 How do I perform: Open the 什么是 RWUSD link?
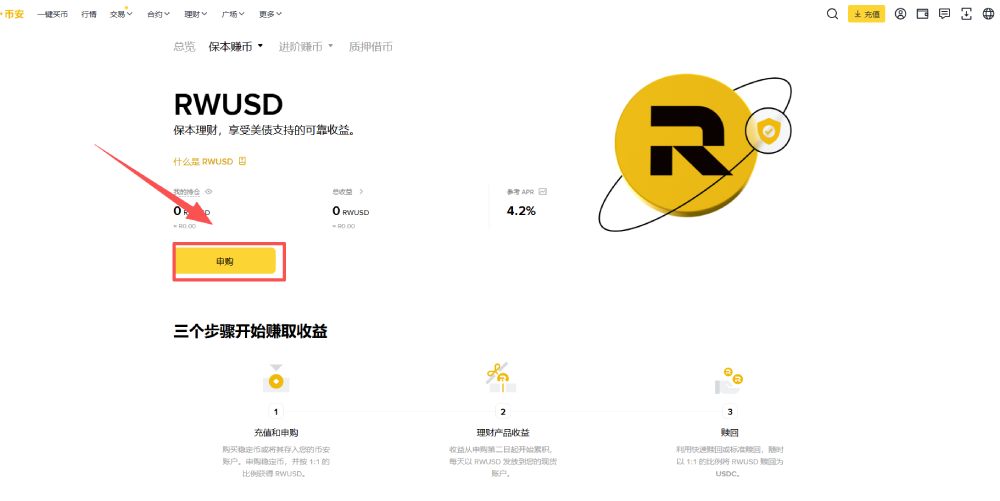203,161
